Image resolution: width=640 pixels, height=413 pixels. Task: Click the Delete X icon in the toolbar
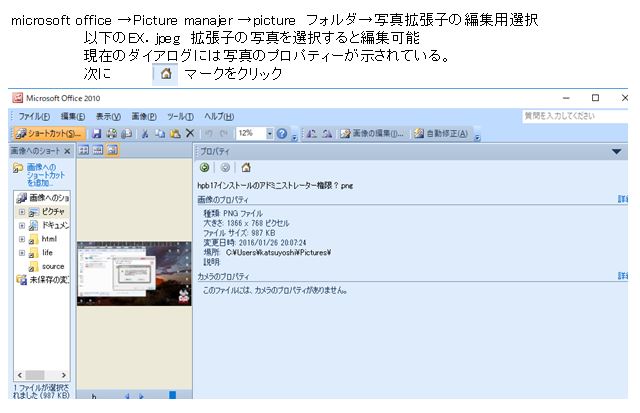pyautogui.click(x=190, y=133)
